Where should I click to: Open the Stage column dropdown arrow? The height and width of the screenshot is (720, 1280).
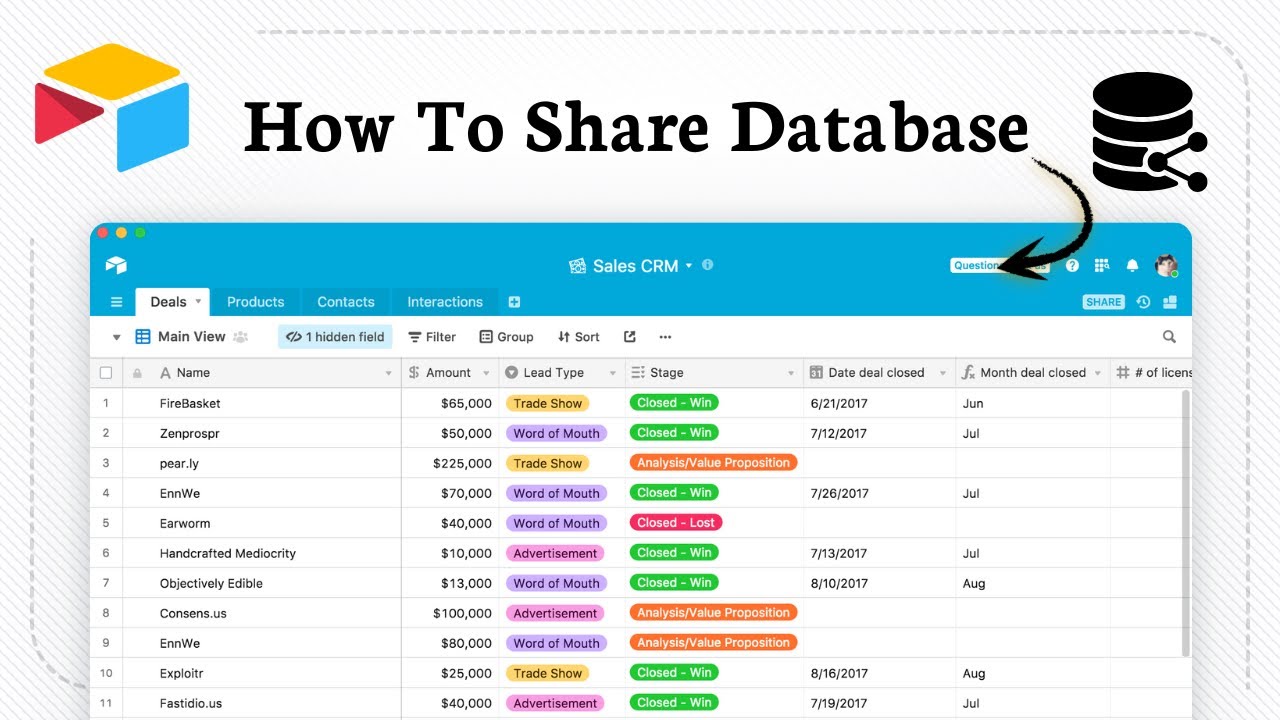[793, 373]
